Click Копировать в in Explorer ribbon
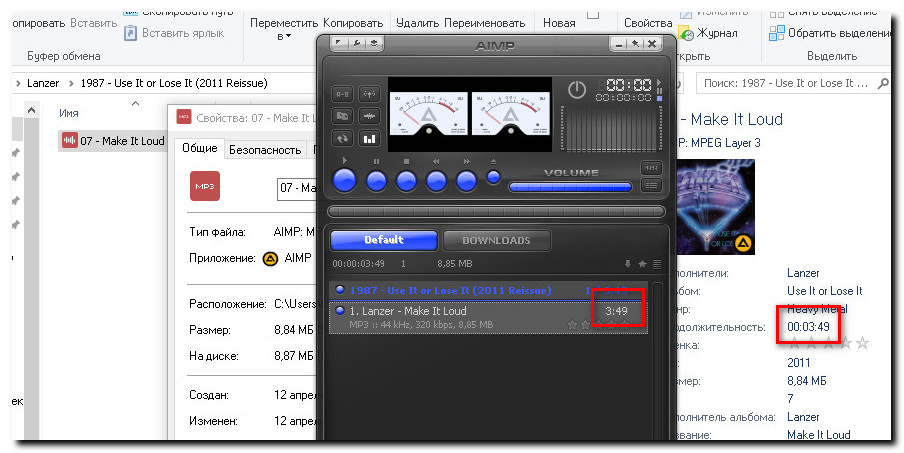The image size is (904, 453). coord(353,23)
